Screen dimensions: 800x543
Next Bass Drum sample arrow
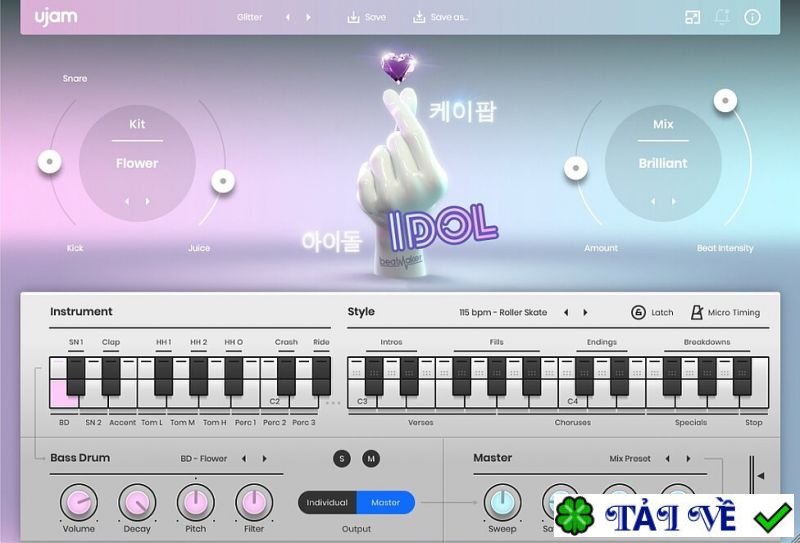pos(264,459)
